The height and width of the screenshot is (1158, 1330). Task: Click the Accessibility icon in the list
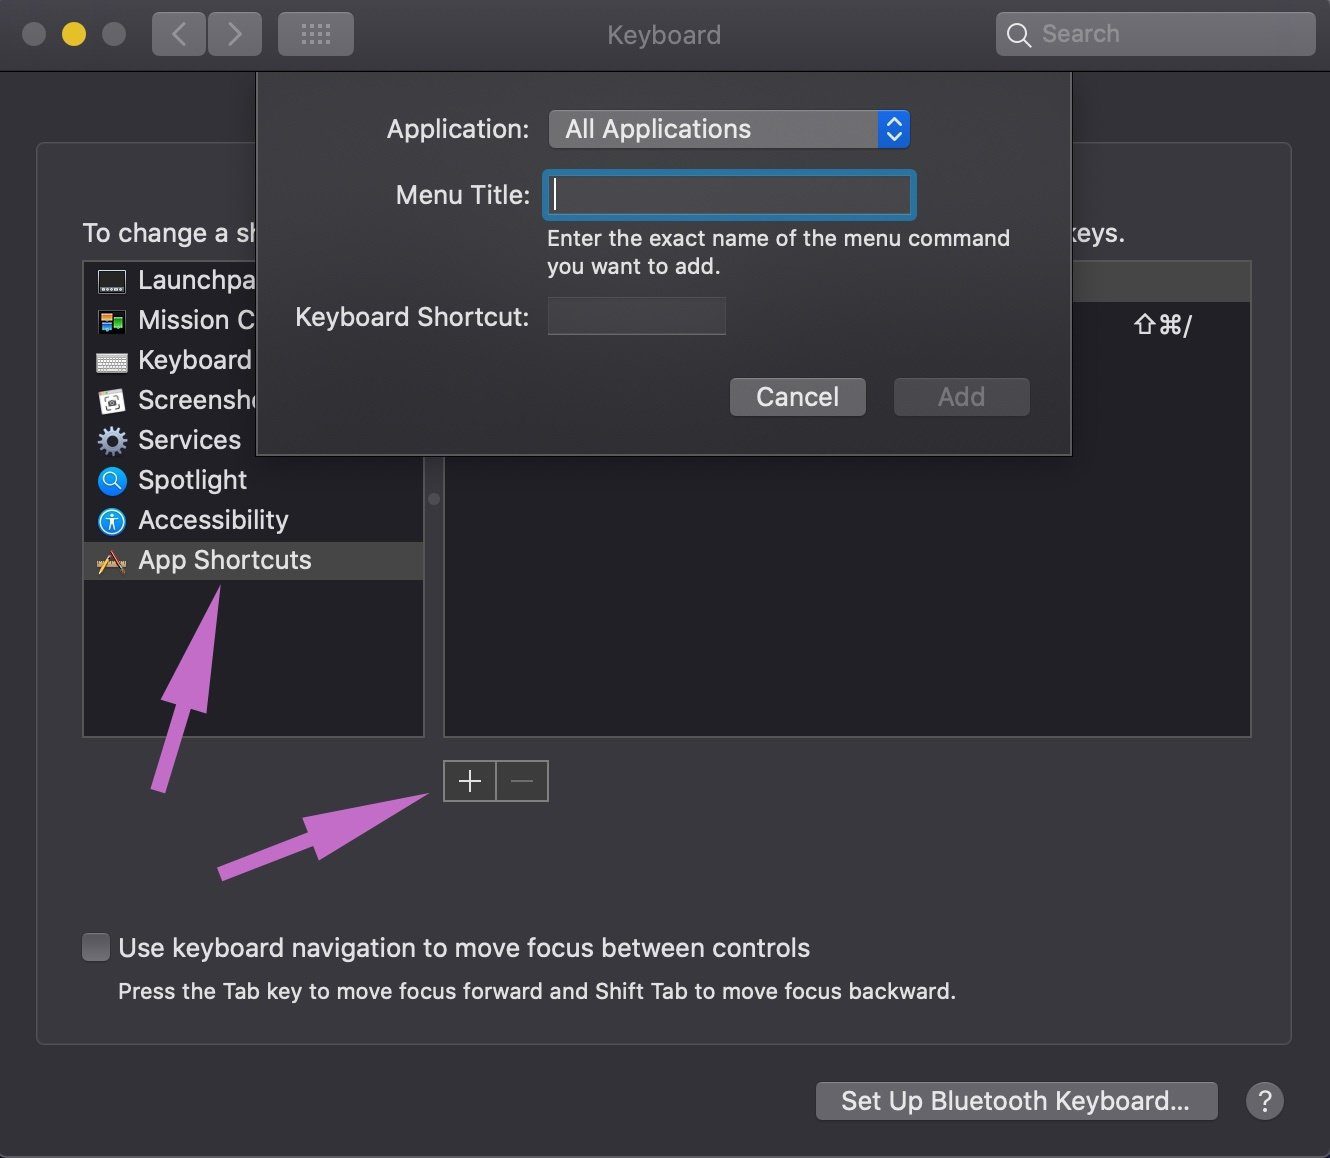click(112, 521)
